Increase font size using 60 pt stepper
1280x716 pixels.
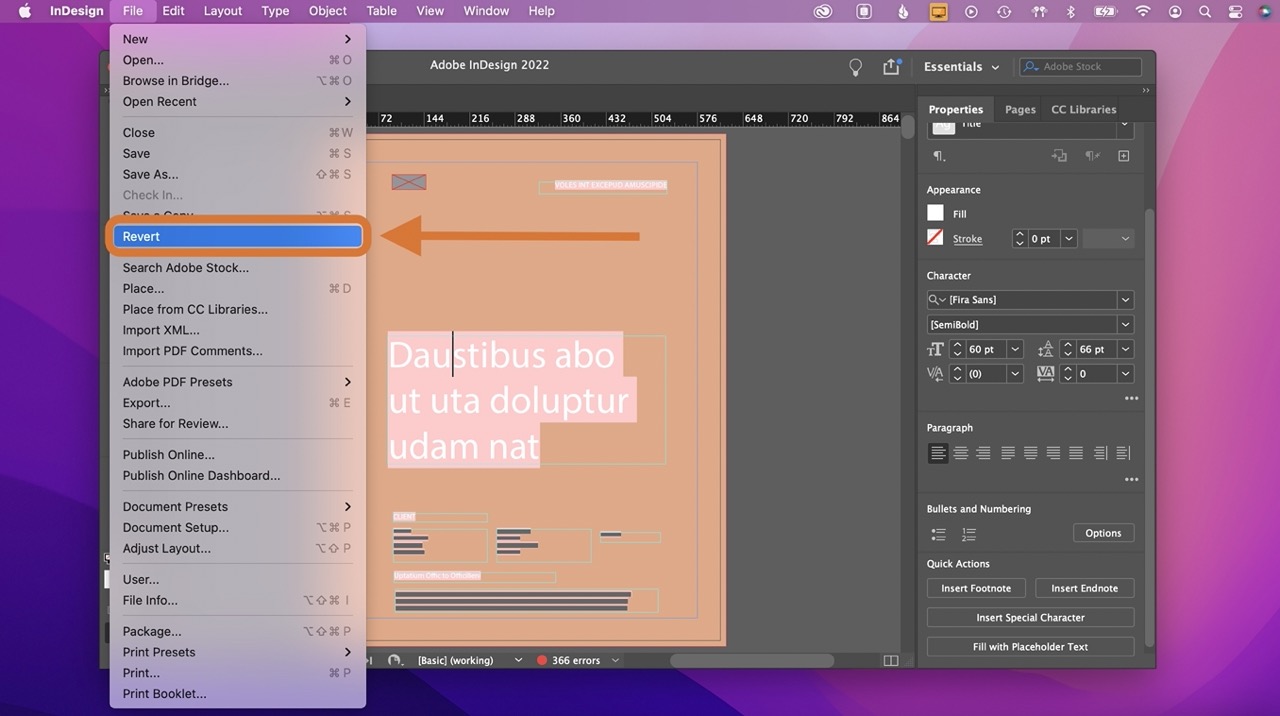[x=957, y=345]
